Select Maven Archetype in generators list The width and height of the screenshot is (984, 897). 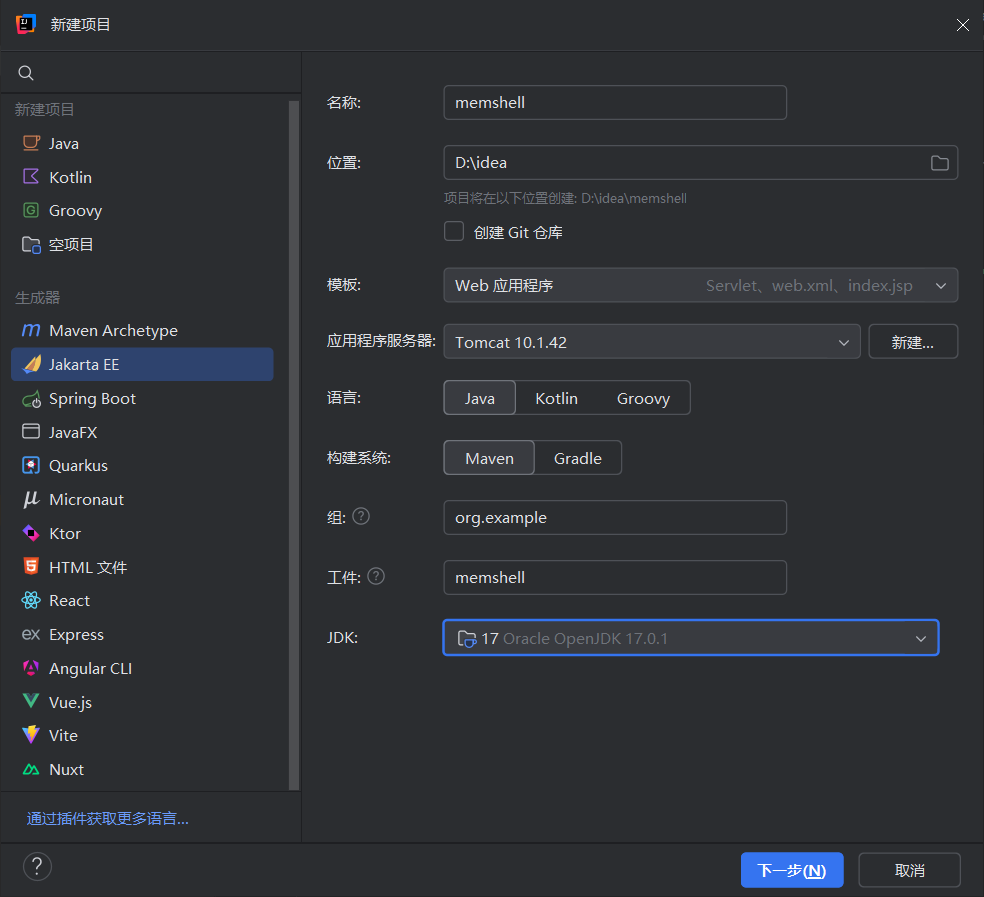point(113,331)
